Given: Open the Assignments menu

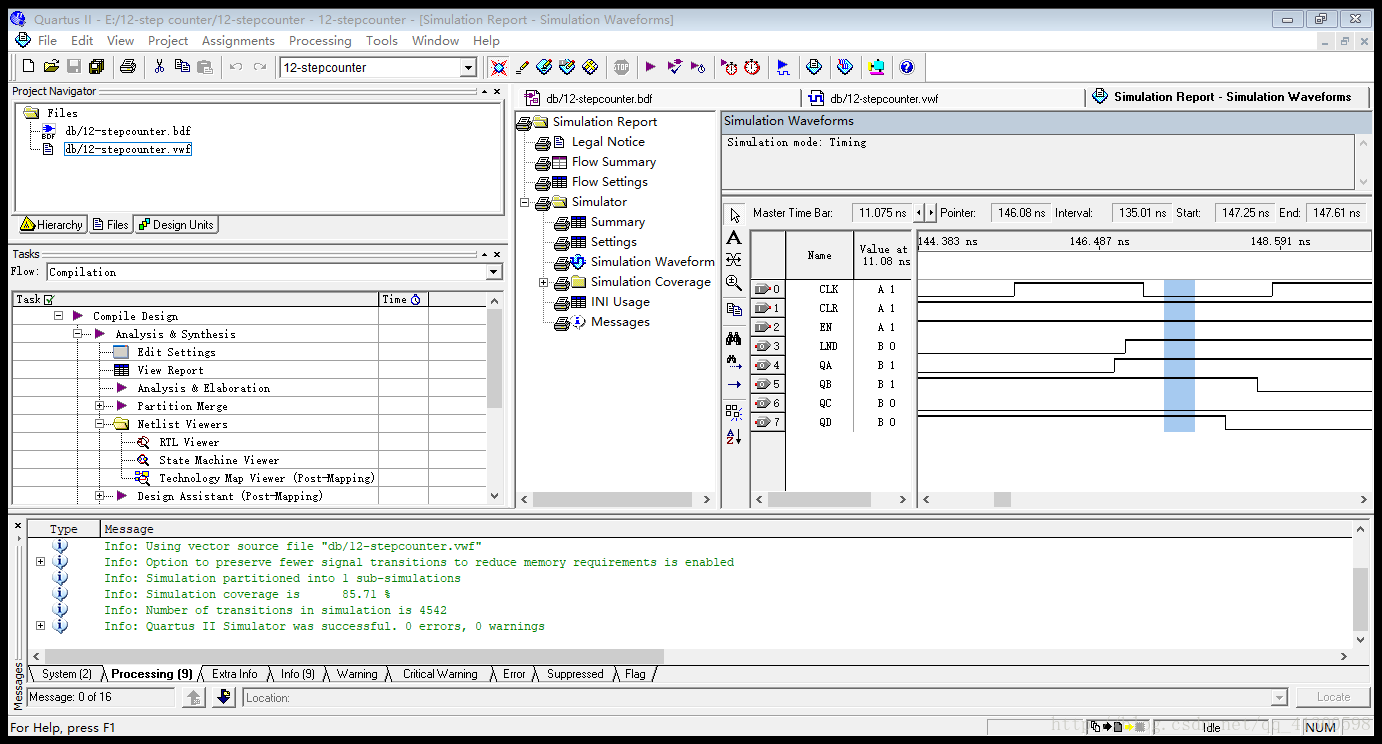Looking at the screenshot, I should coord(238,41).
